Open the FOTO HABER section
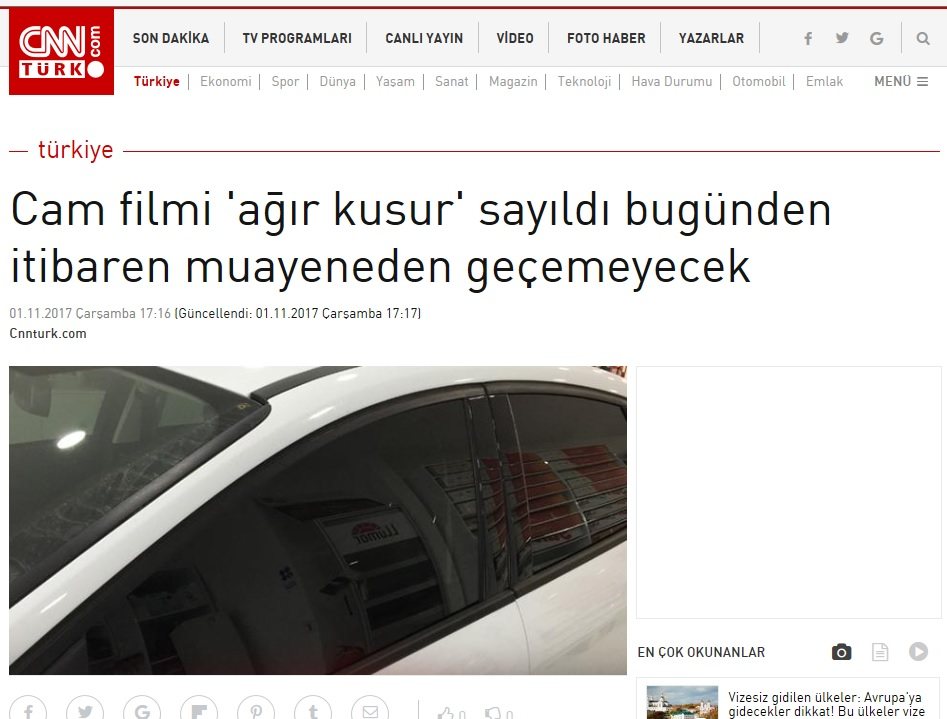The image size is (947, 719). [x=606, y=39]
